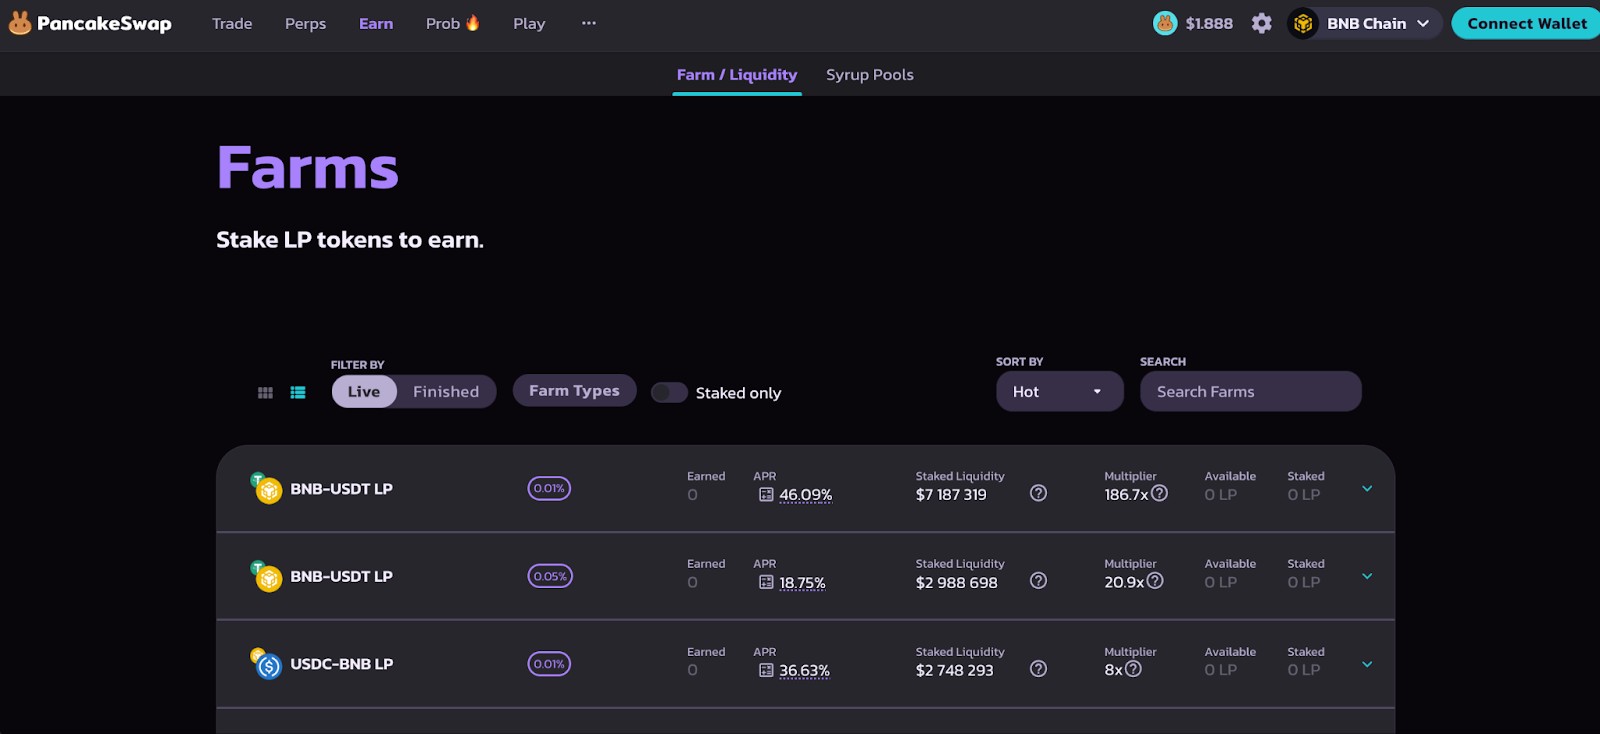
Task: Click the USDC-BNB LP farm name
Action: [342, 664]
